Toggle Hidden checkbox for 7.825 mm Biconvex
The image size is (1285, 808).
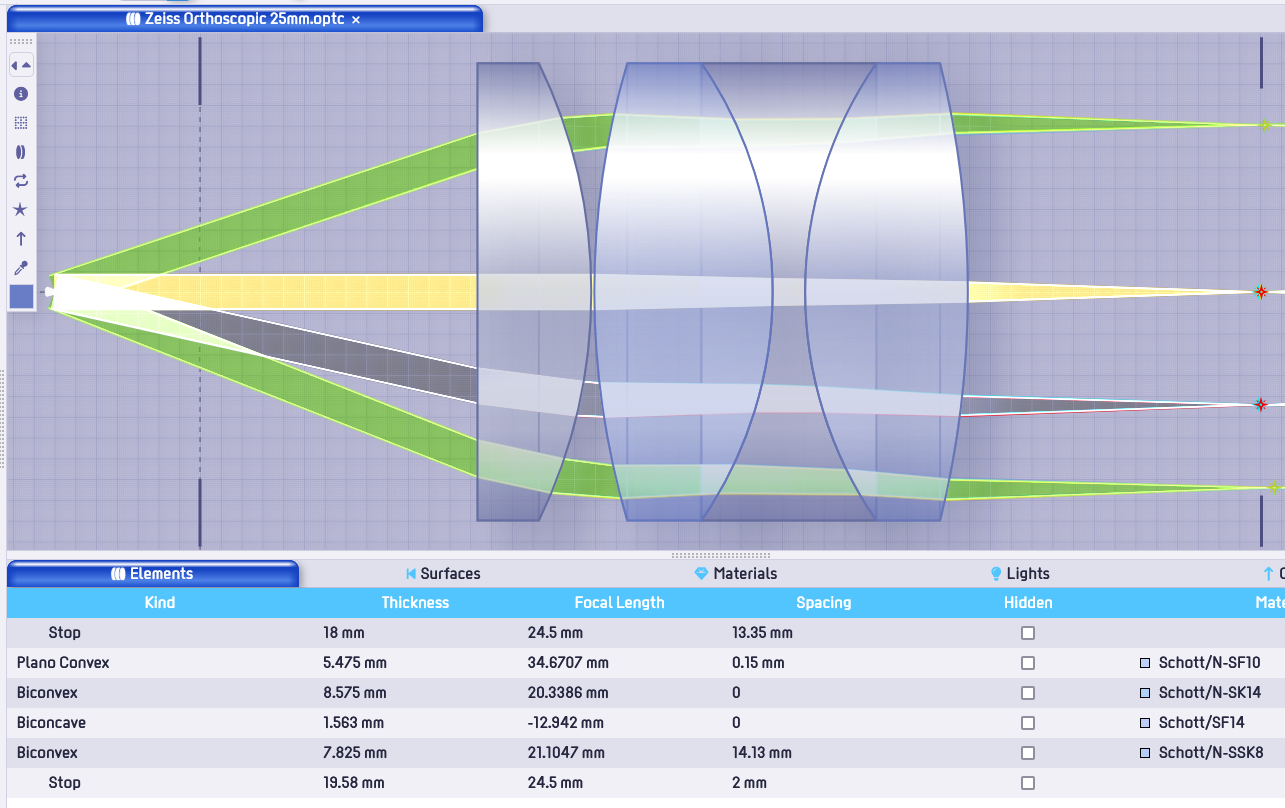[x=1028, y=753]
